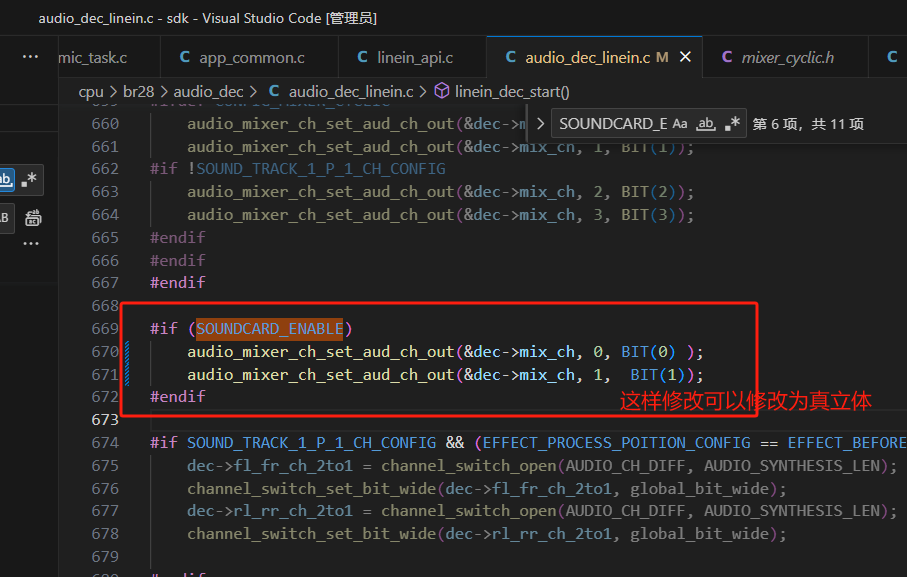Enable regular expression in find widget
Image resolution: width=907 pixels, height=577 pixels.
[x=732, y=124]
